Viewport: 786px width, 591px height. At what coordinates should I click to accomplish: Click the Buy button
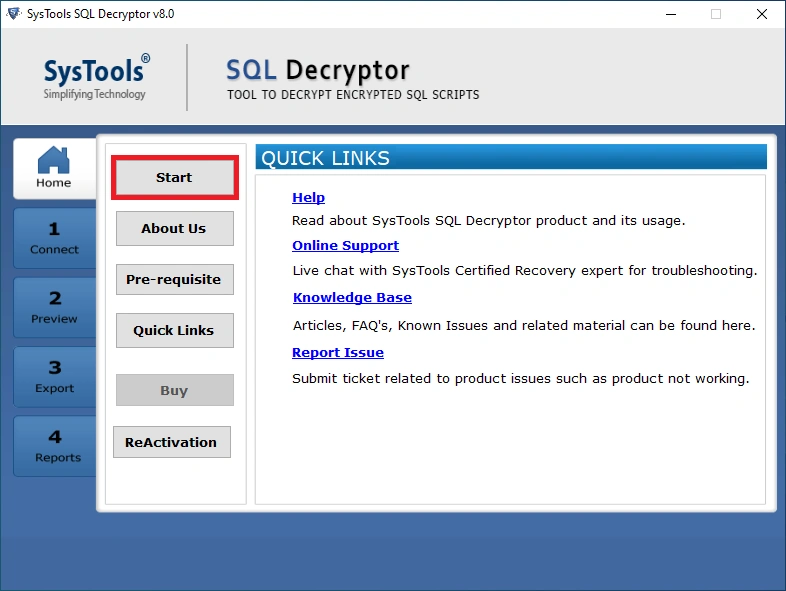174,390
